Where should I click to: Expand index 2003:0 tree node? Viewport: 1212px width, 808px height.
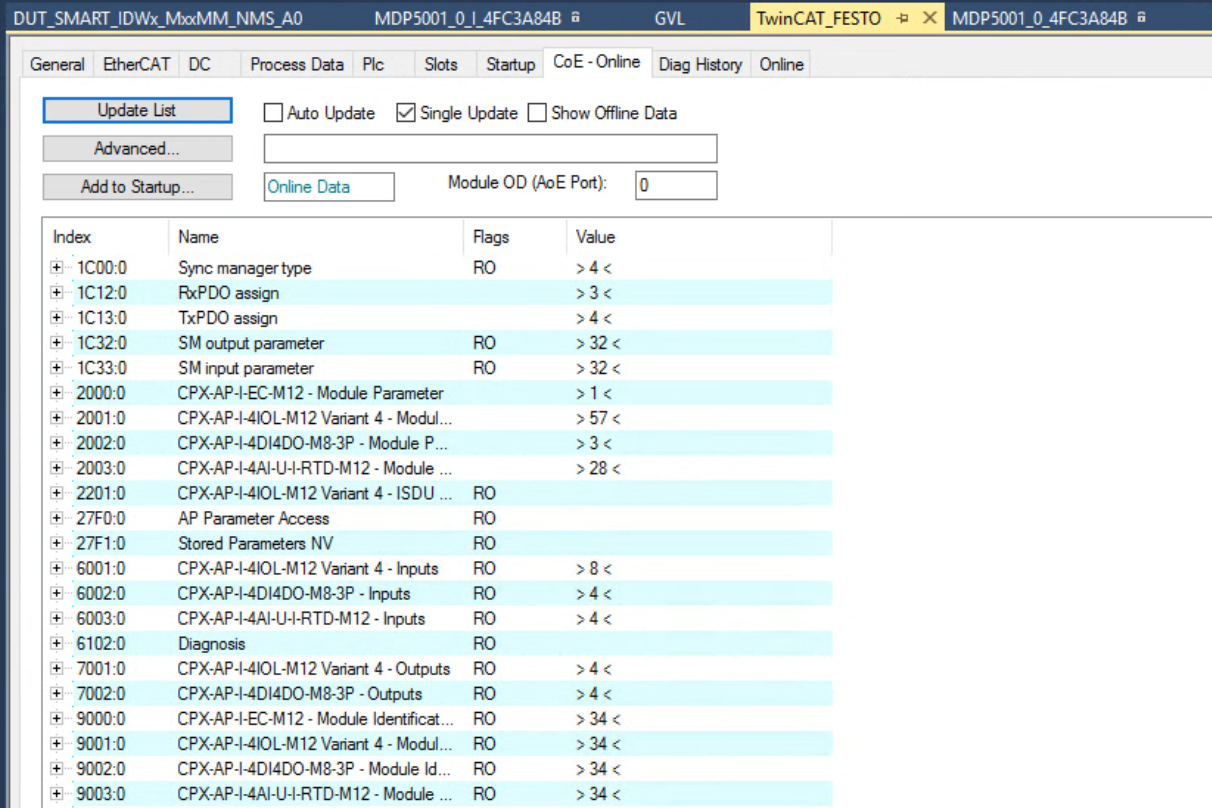(x=57, y=468)
